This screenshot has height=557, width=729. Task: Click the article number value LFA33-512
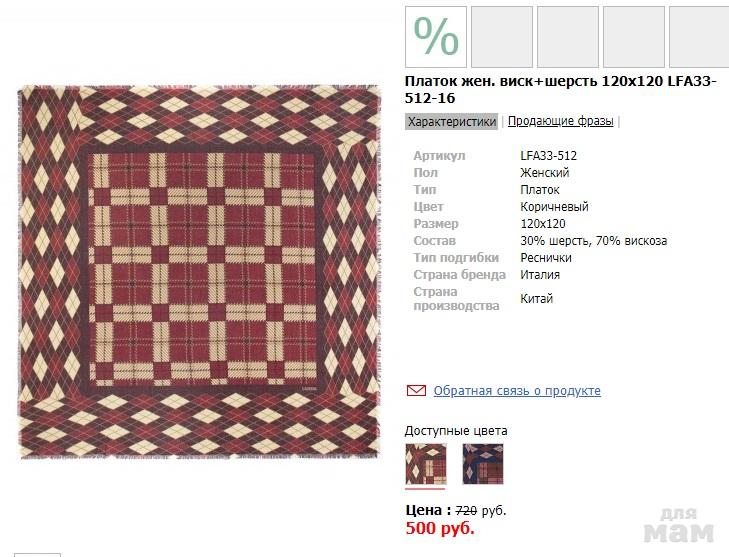tap(548, 156)
